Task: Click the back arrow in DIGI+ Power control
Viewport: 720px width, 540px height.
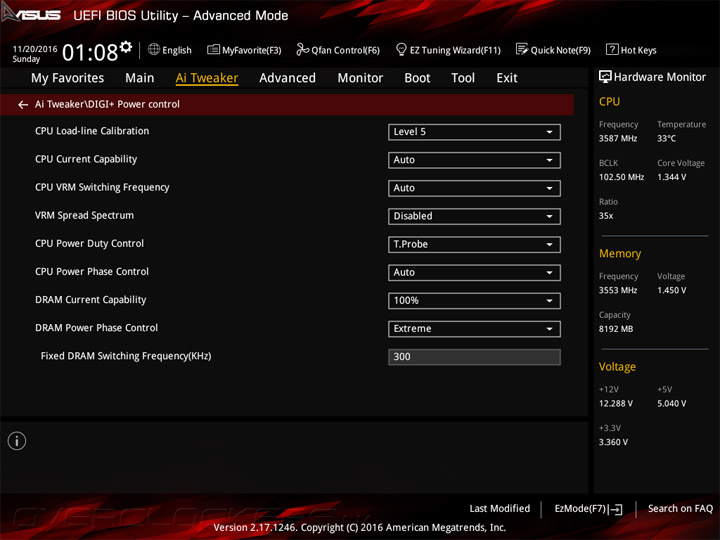Action: (23, 105)
